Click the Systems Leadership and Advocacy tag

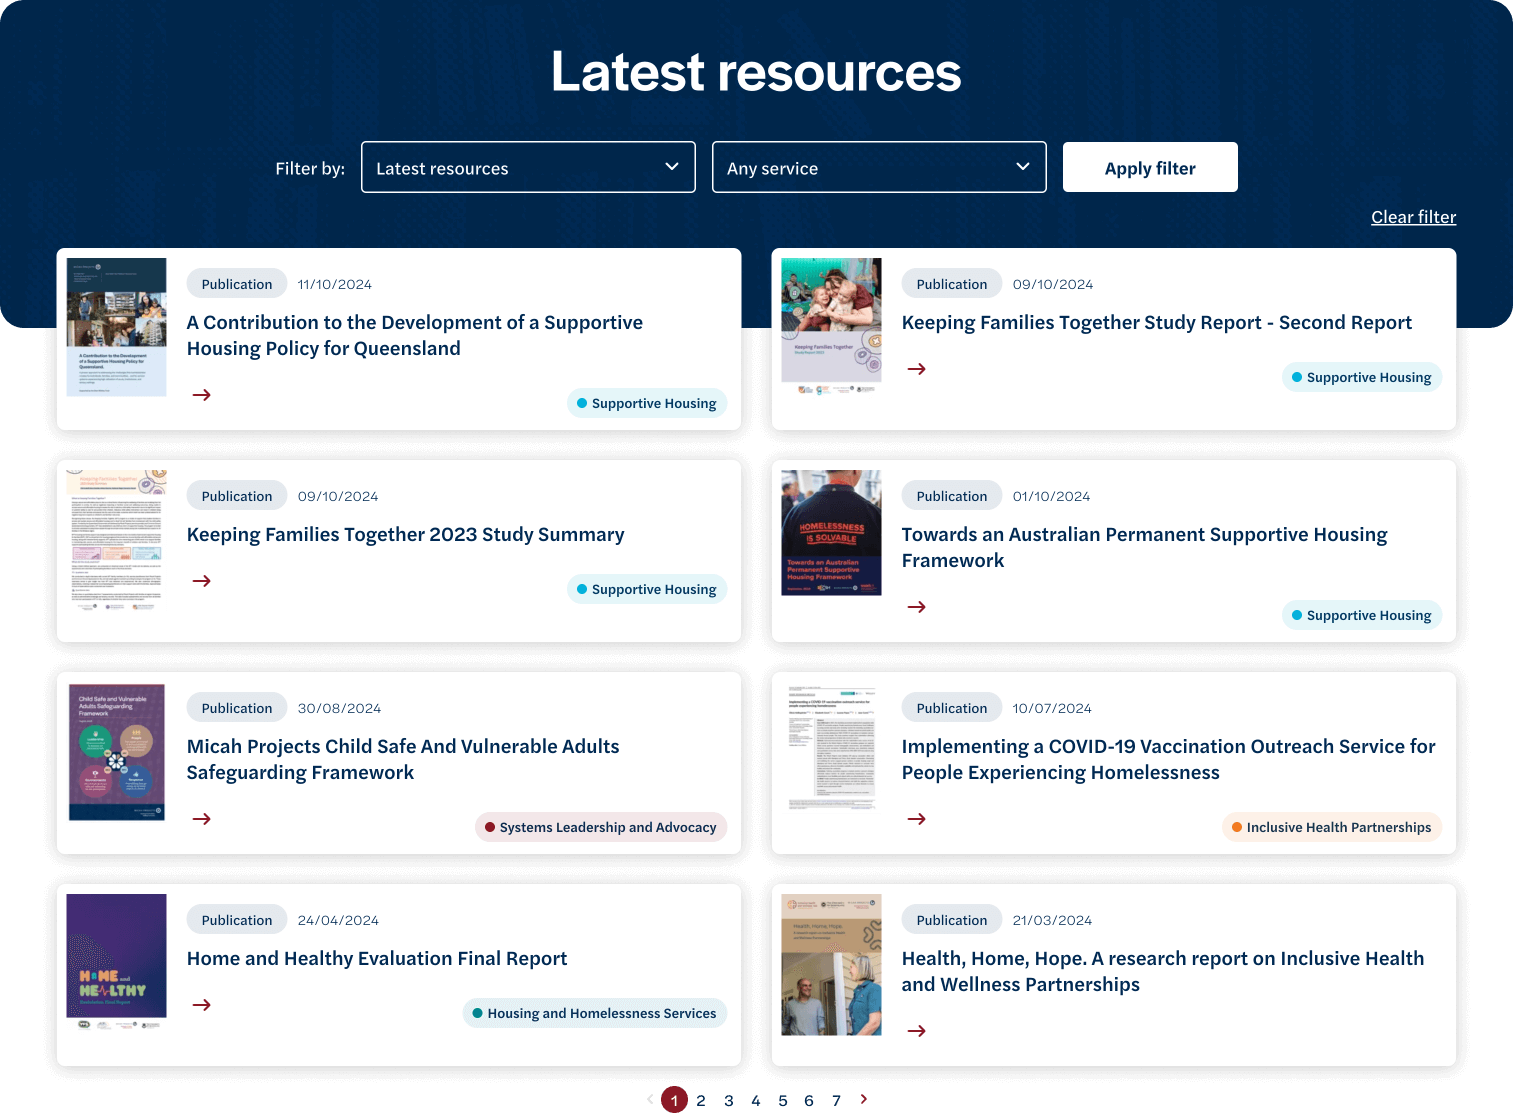[x=600, y=827]
